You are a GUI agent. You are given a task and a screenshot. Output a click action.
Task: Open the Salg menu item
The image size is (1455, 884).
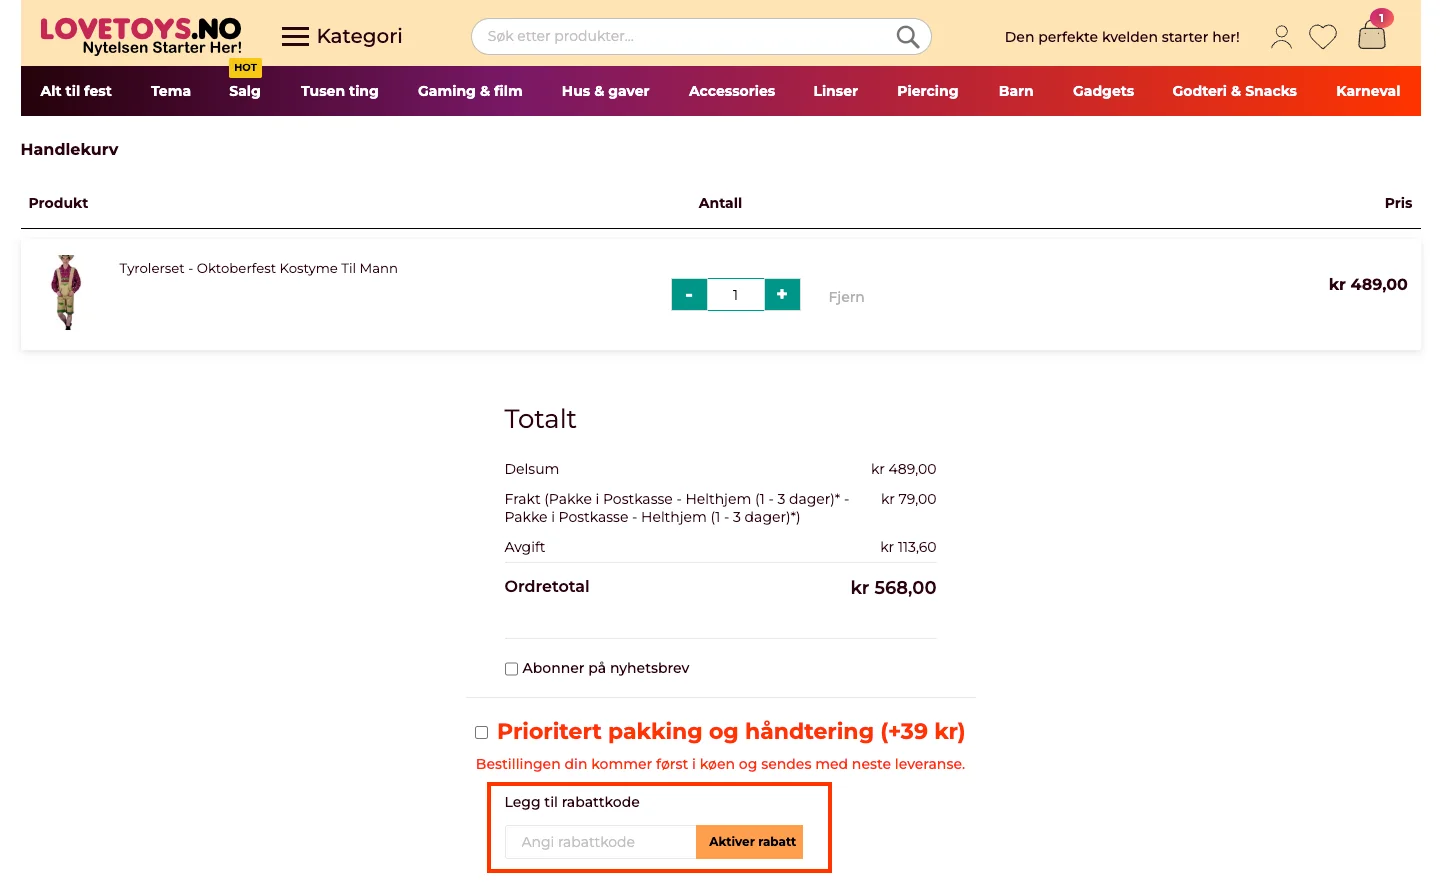click(244, 91)
